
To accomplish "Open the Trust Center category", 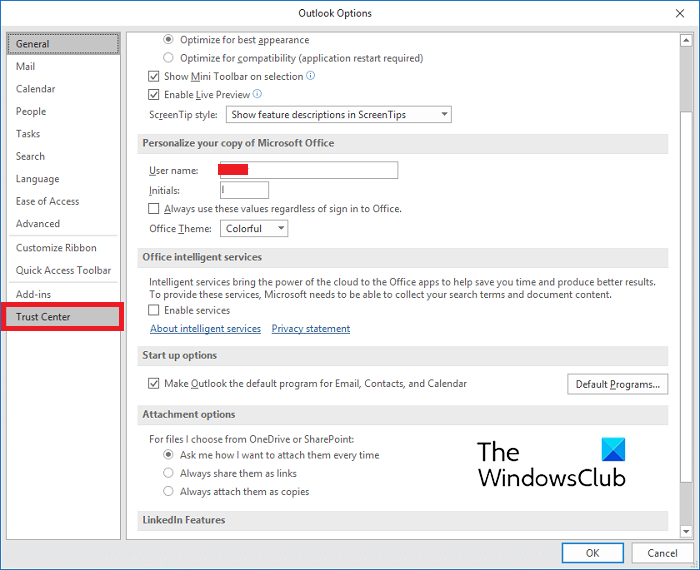I will (x=62, y=316).
